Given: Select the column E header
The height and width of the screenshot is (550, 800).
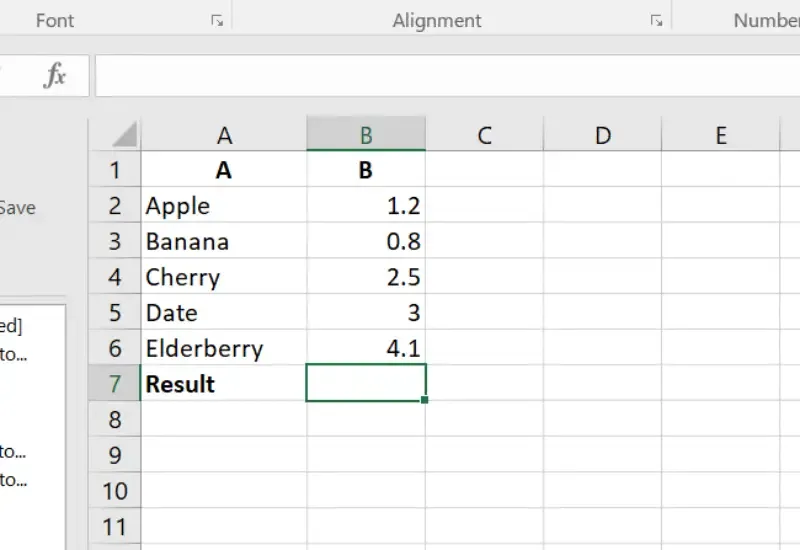Looking at the screenshot, I should click(720, 135).
